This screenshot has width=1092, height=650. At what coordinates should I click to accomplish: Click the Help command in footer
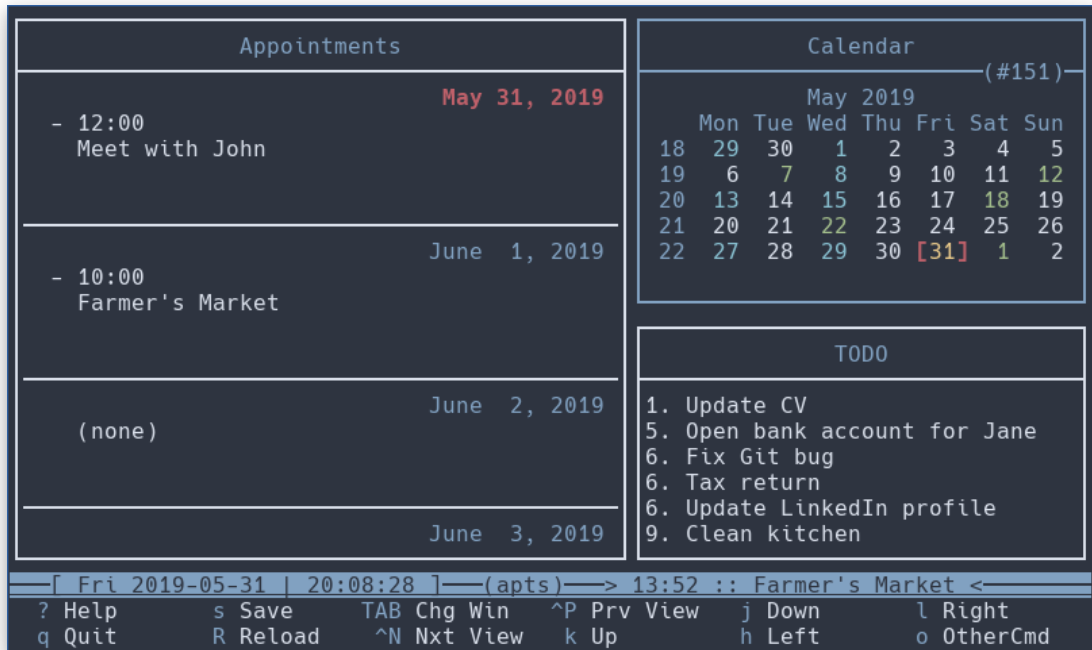tap(90, 611)
